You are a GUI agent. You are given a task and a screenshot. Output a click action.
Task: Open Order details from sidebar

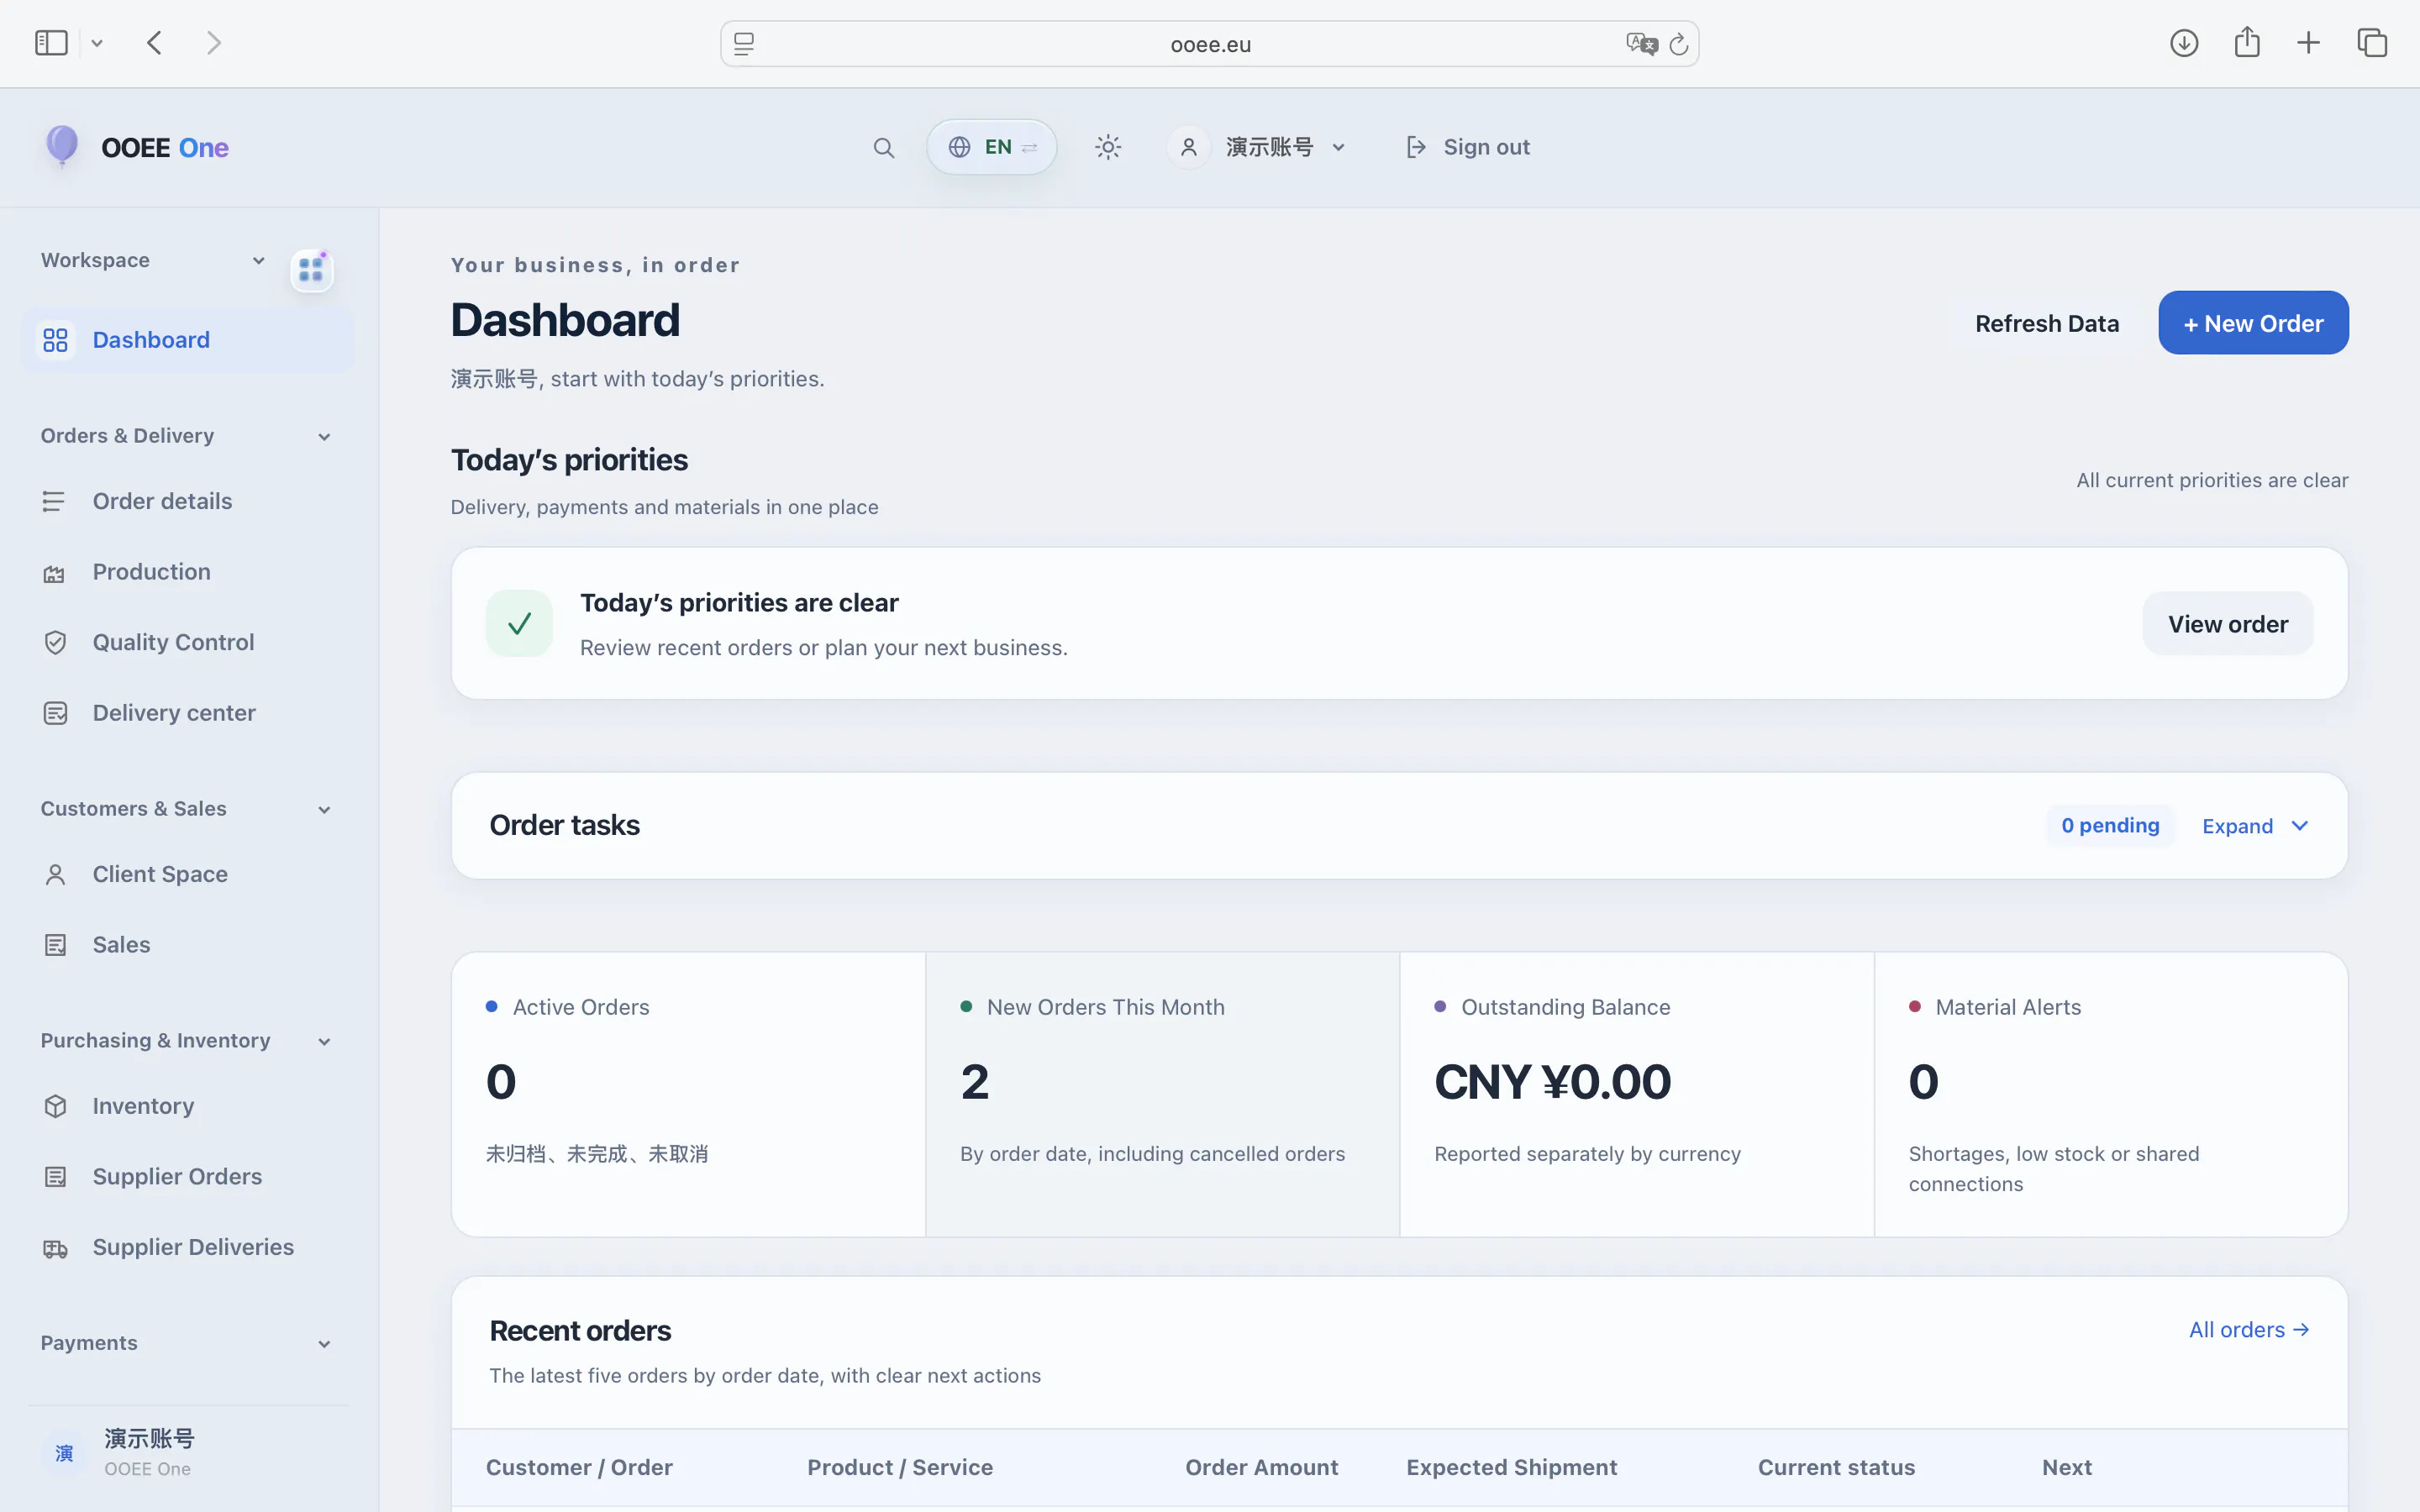click(x=162, y=501)
